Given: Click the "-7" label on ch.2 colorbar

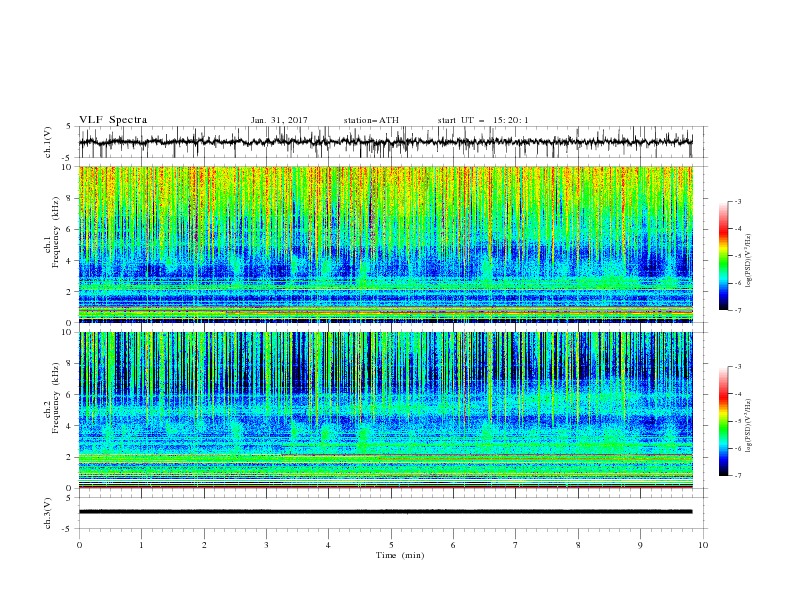Looking at the screenshot, I should 737,476.
